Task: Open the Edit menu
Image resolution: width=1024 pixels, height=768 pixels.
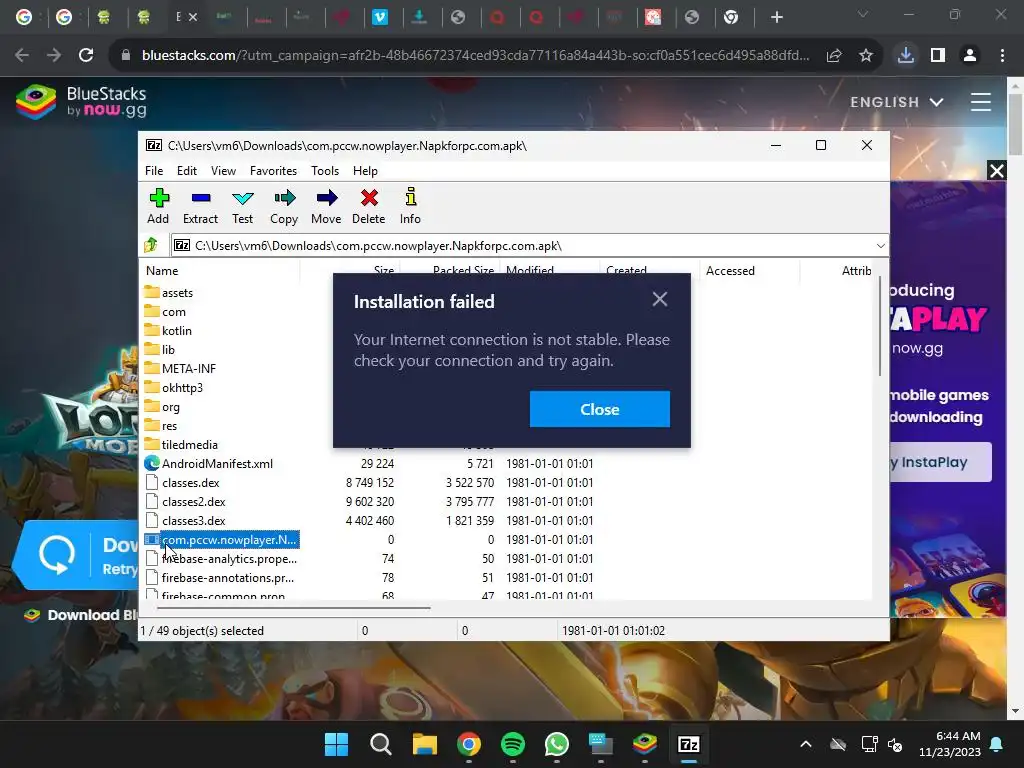Action: [187, 170]
